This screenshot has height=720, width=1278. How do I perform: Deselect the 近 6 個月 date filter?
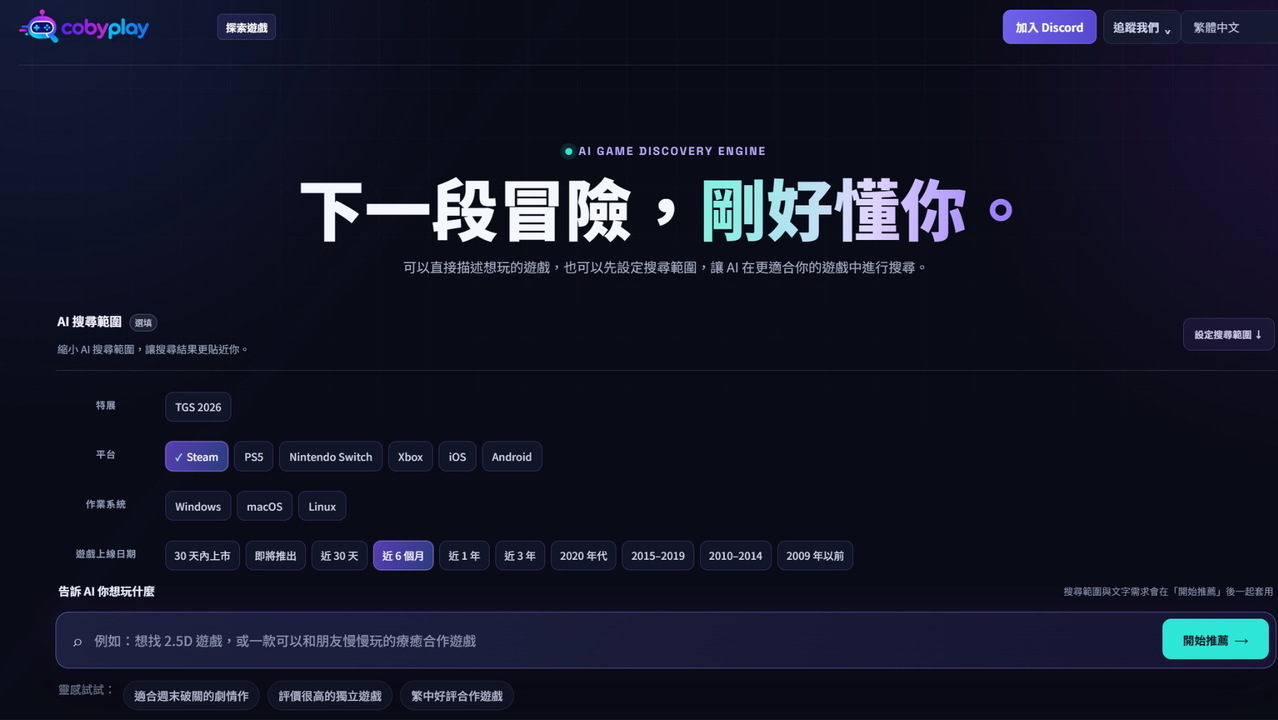pyautogui.click(x=403, y=555)
